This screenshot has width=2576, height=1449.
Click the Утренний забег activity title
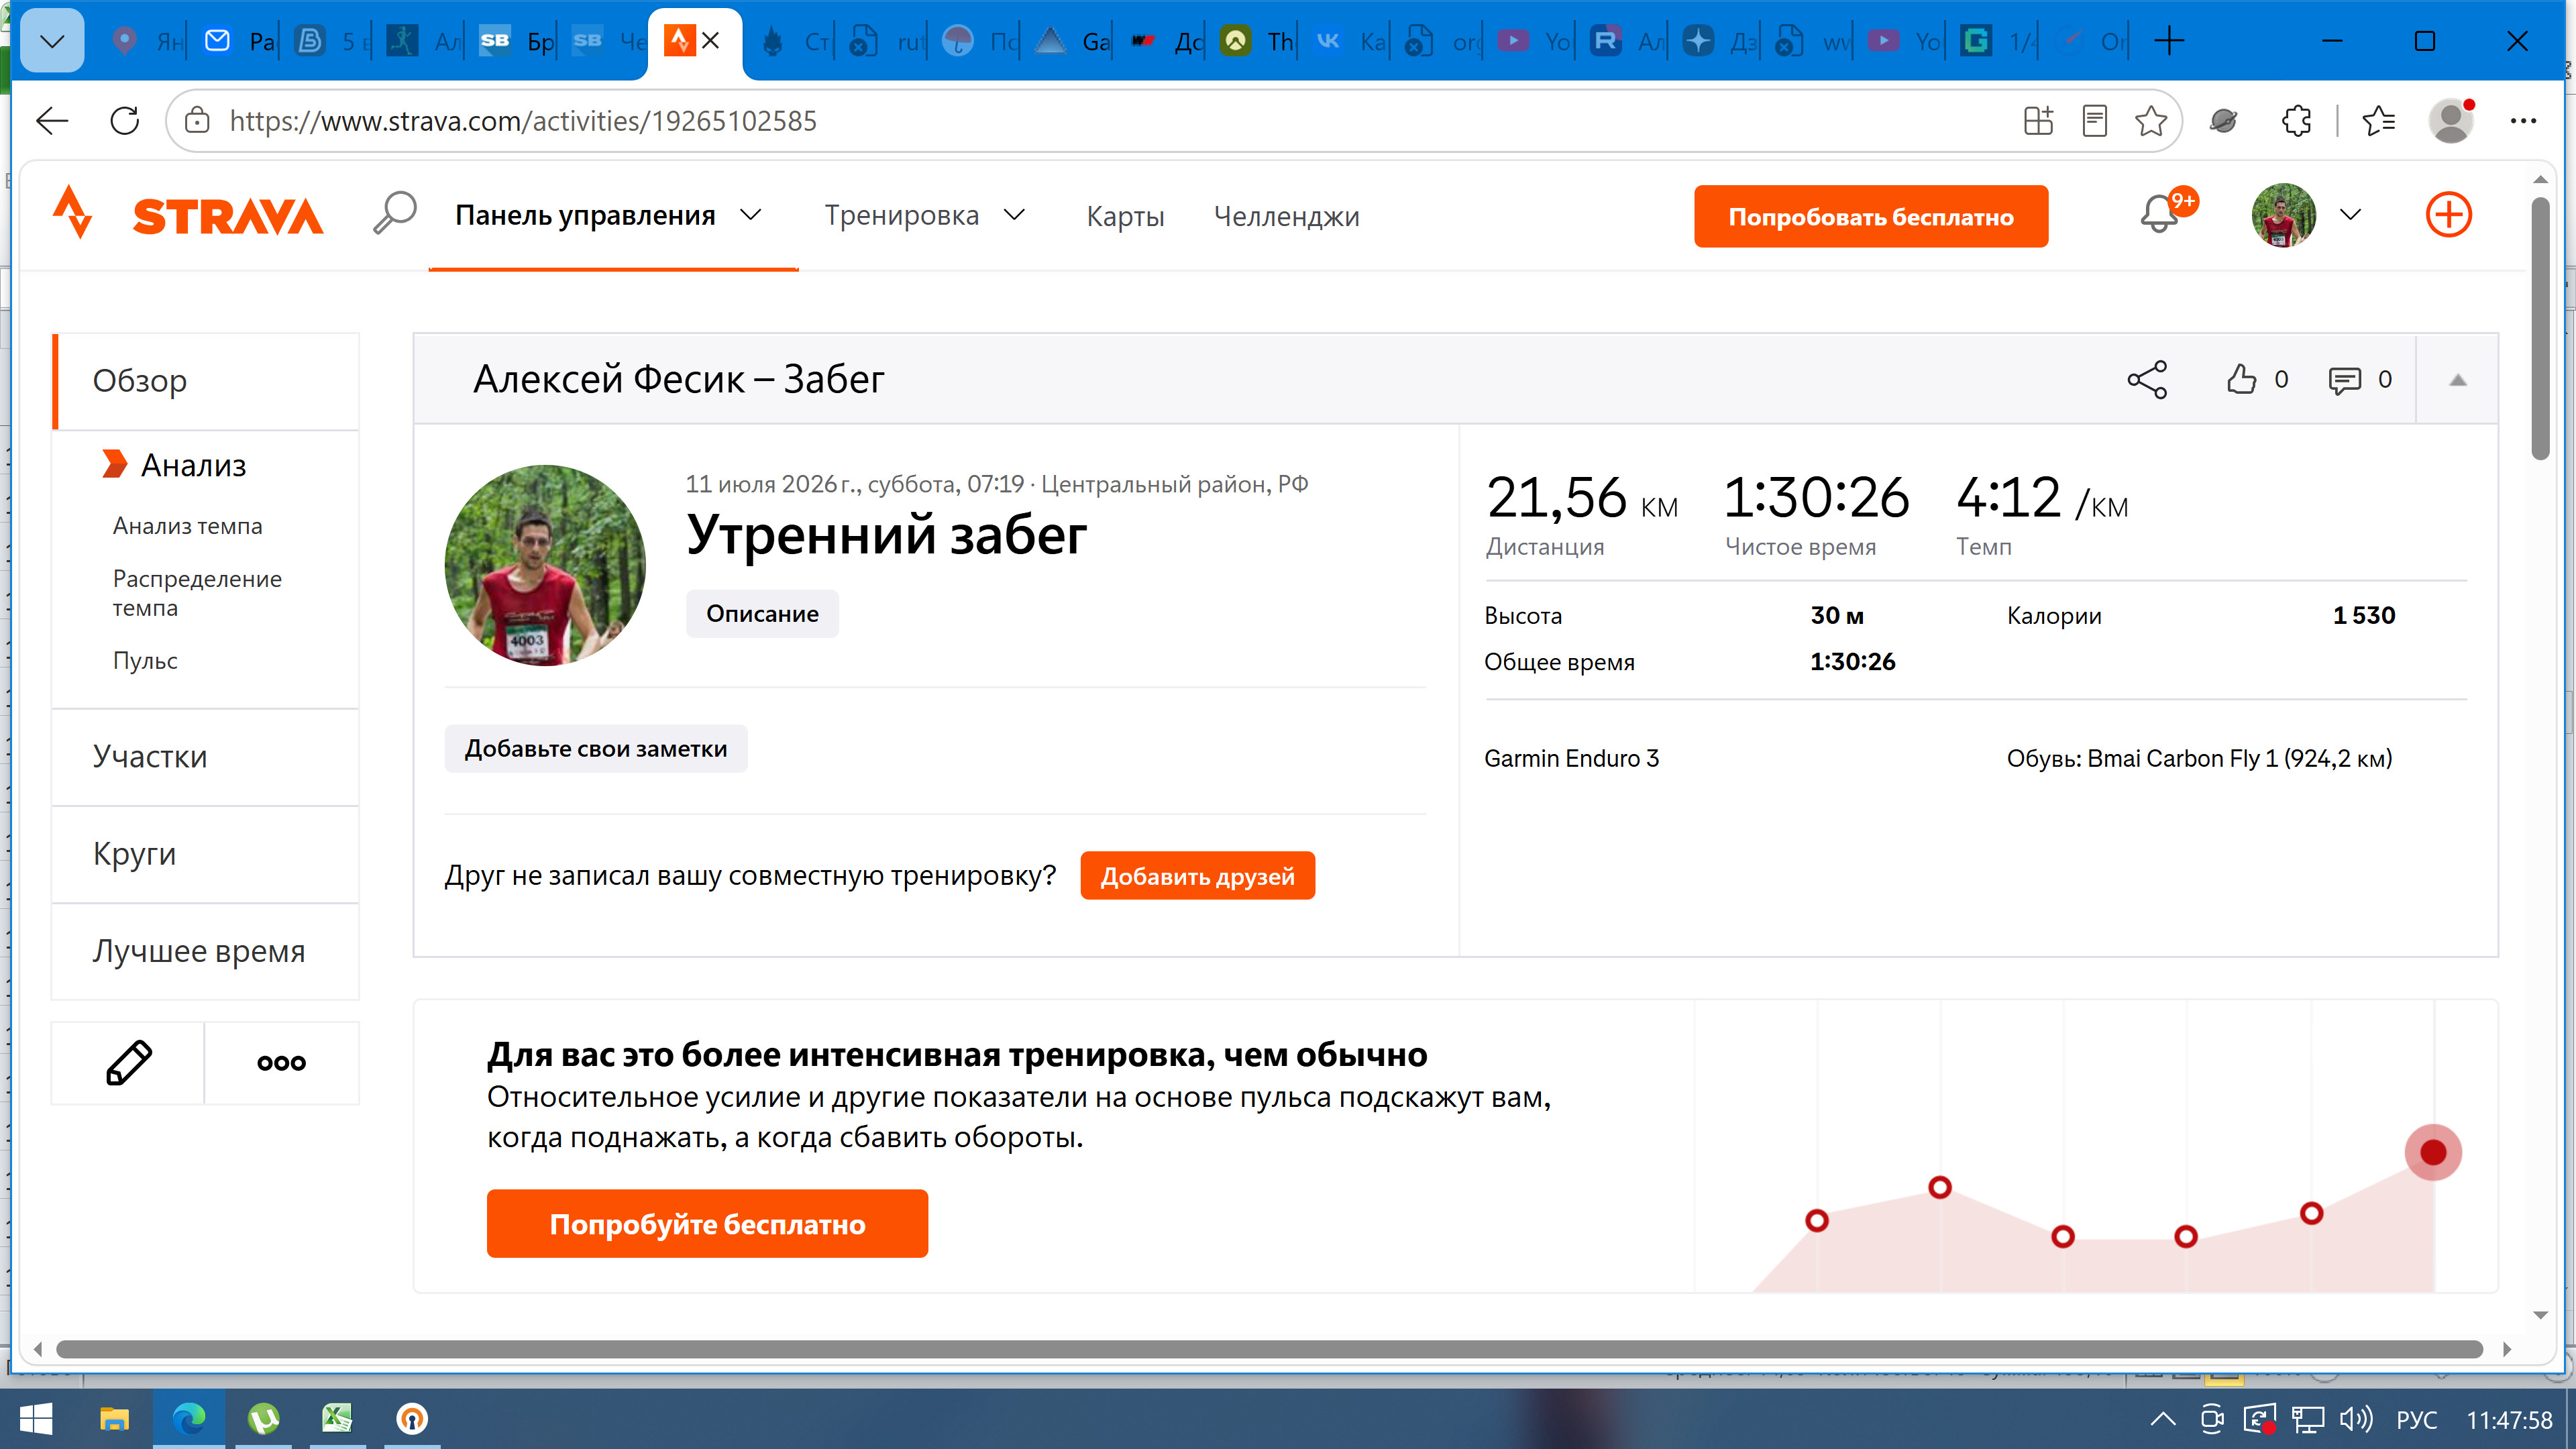[886, 535]
